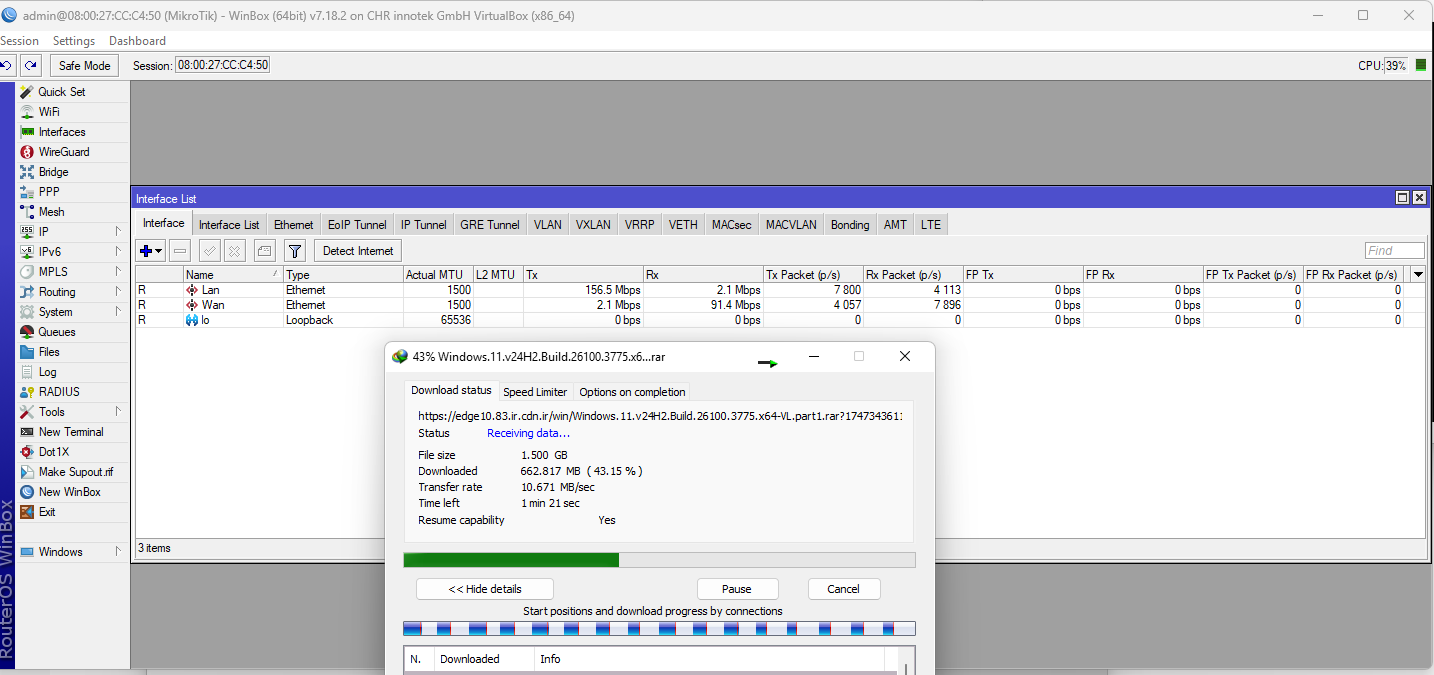
Task: Expand the Windows submenu
Action: tap(118, 551)
